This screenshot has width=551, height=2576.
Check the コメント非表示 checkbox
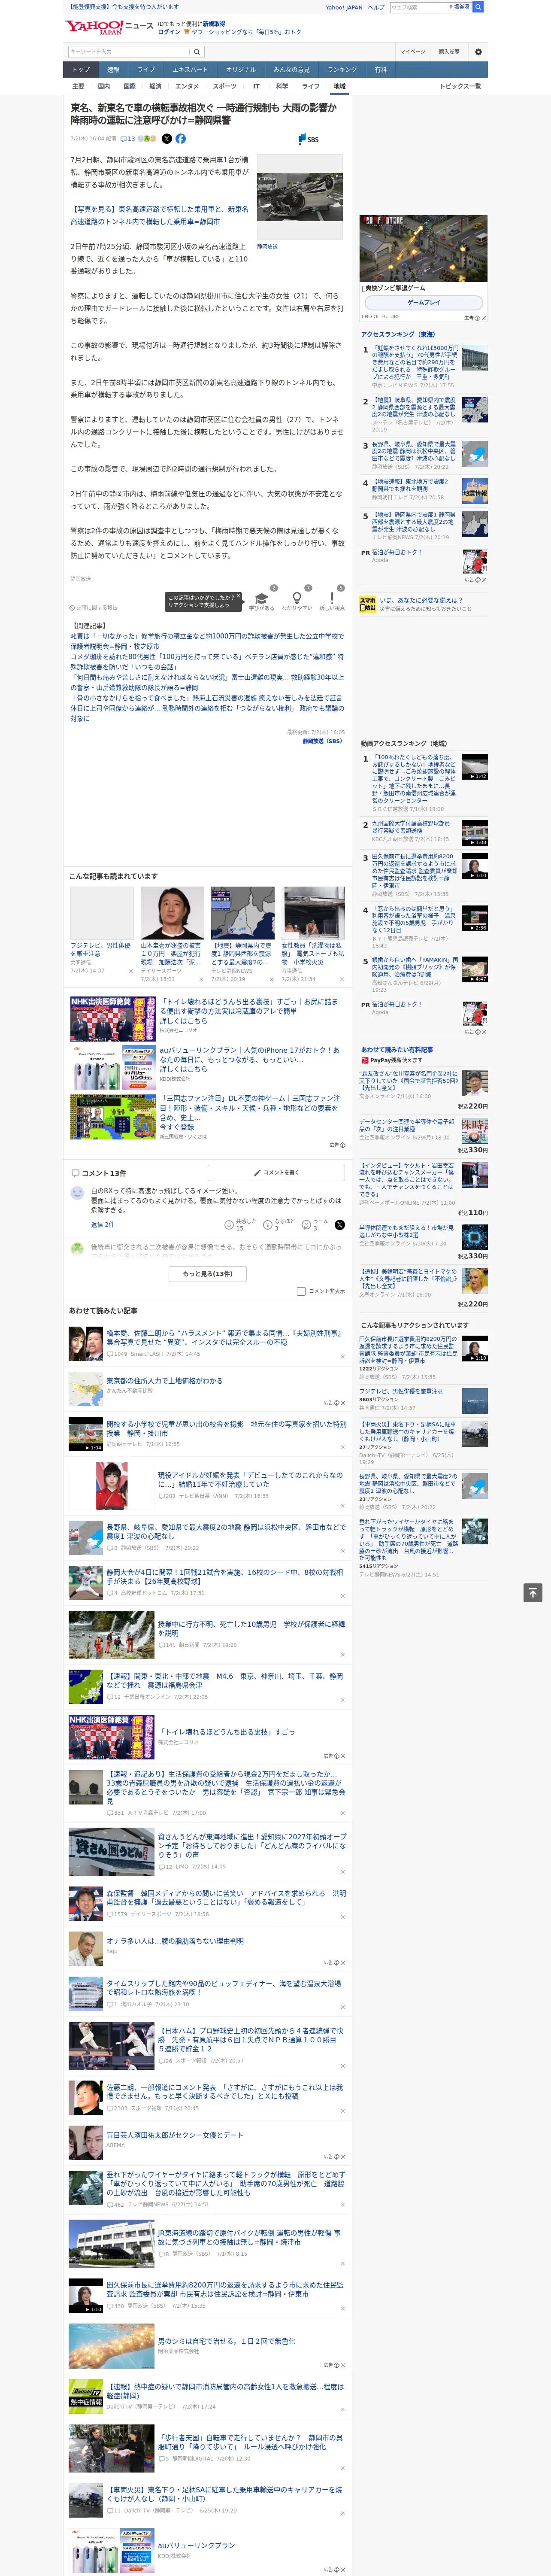[x=301, y=1291]
